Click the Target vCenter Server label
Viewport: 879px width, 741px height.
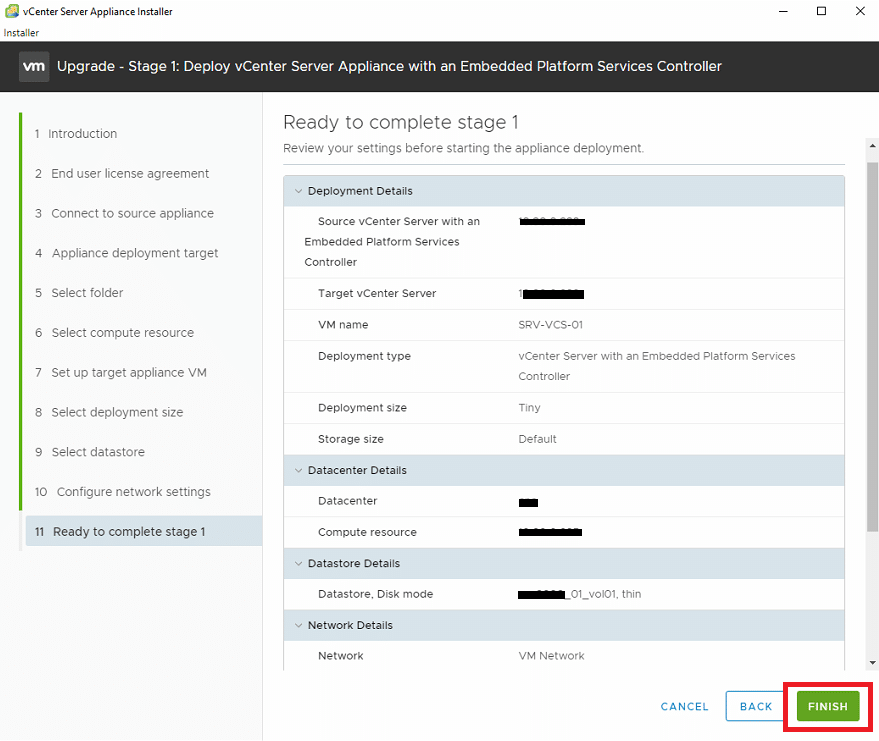coord(377,294)
